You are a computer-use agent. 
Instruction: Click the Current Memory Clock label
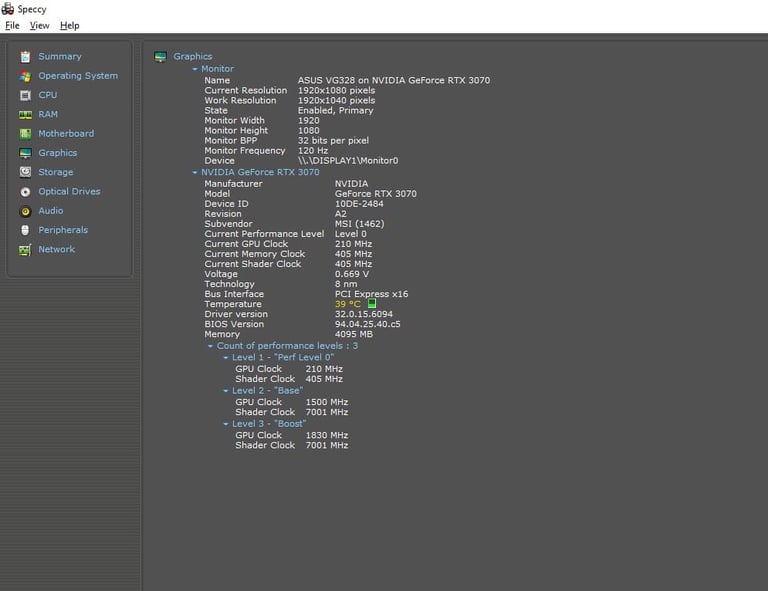[254, 254]
